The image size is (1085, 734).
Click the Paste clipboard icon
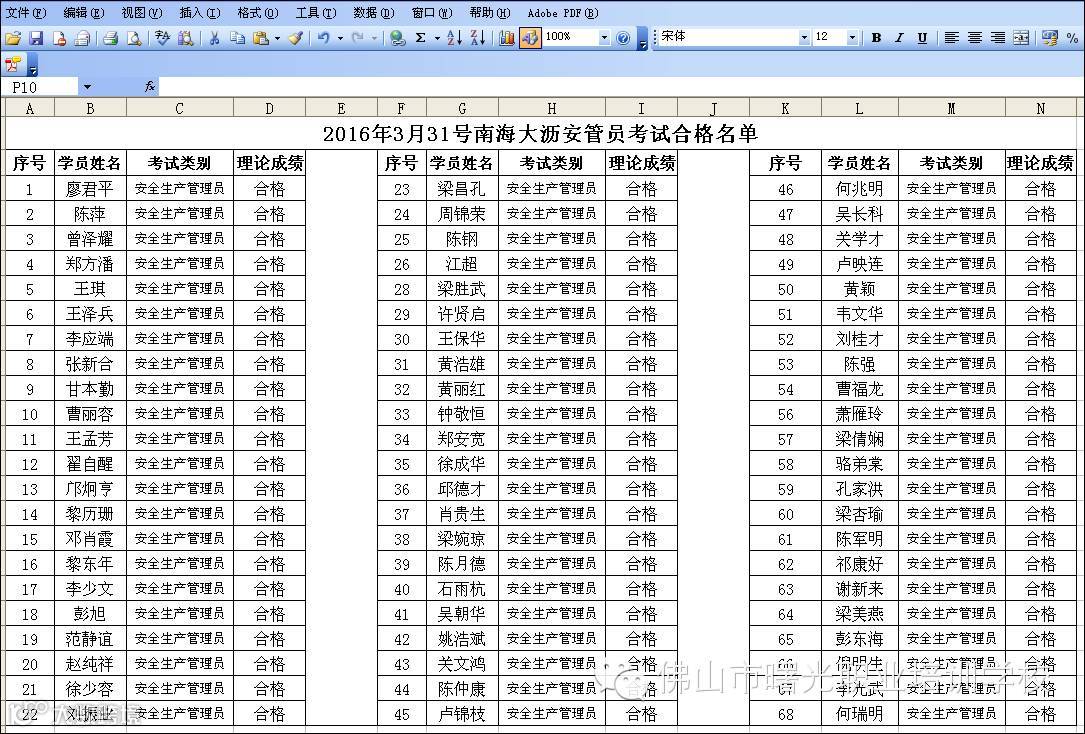(261, 39)
